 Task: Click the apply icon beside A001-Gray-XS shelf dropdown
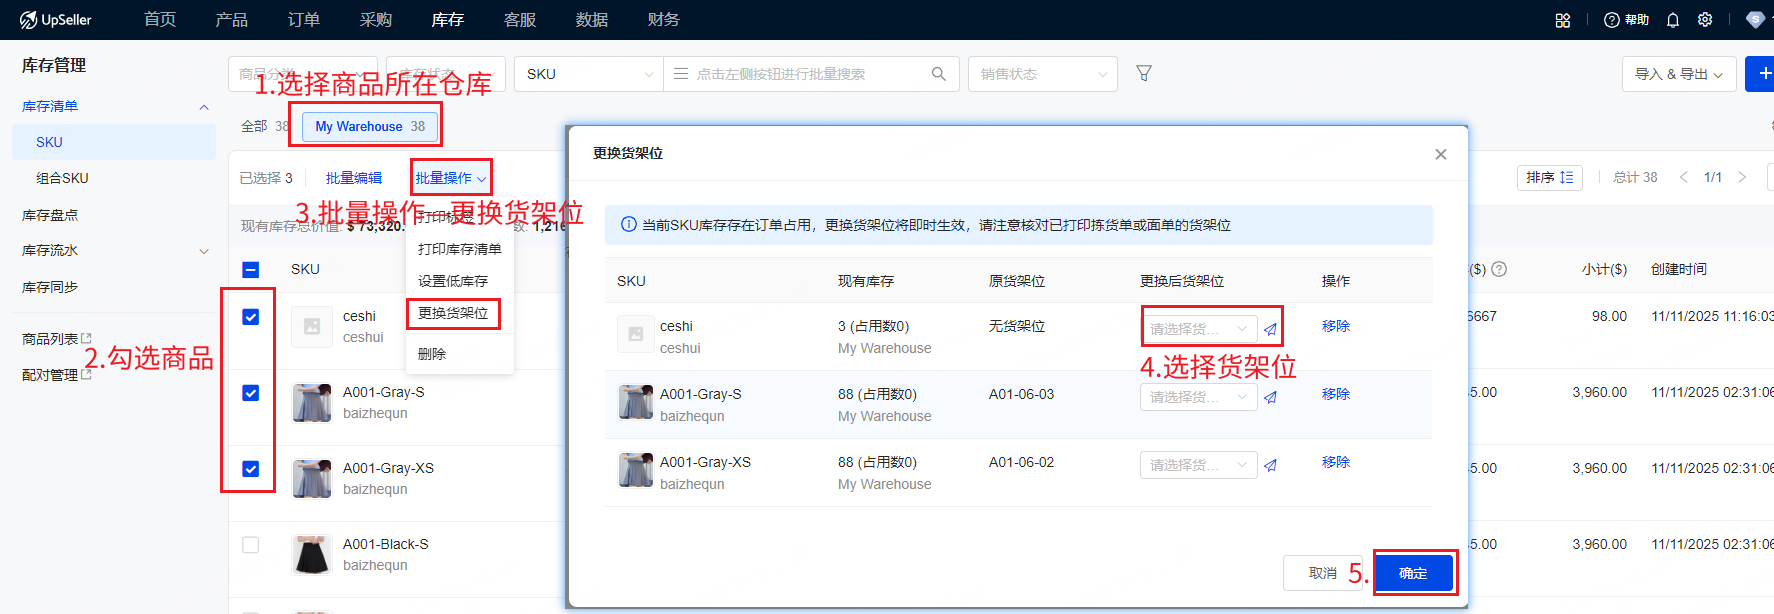pos(1270,465)
